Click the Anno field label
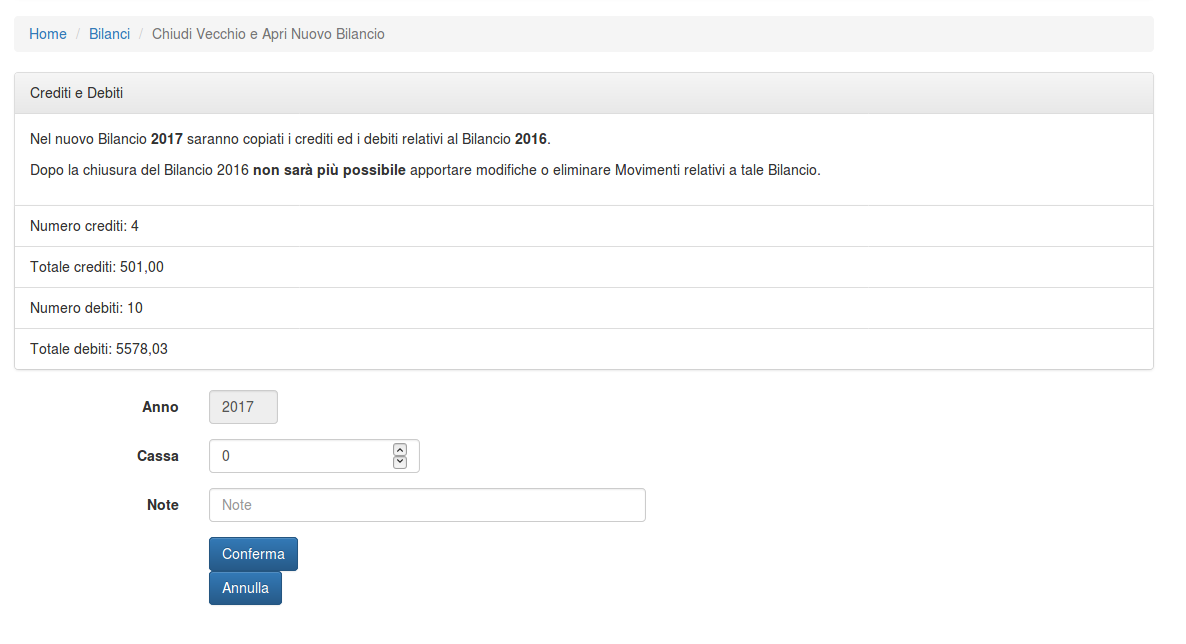Viewport: 1186px width, 644px height. point(160,407)
